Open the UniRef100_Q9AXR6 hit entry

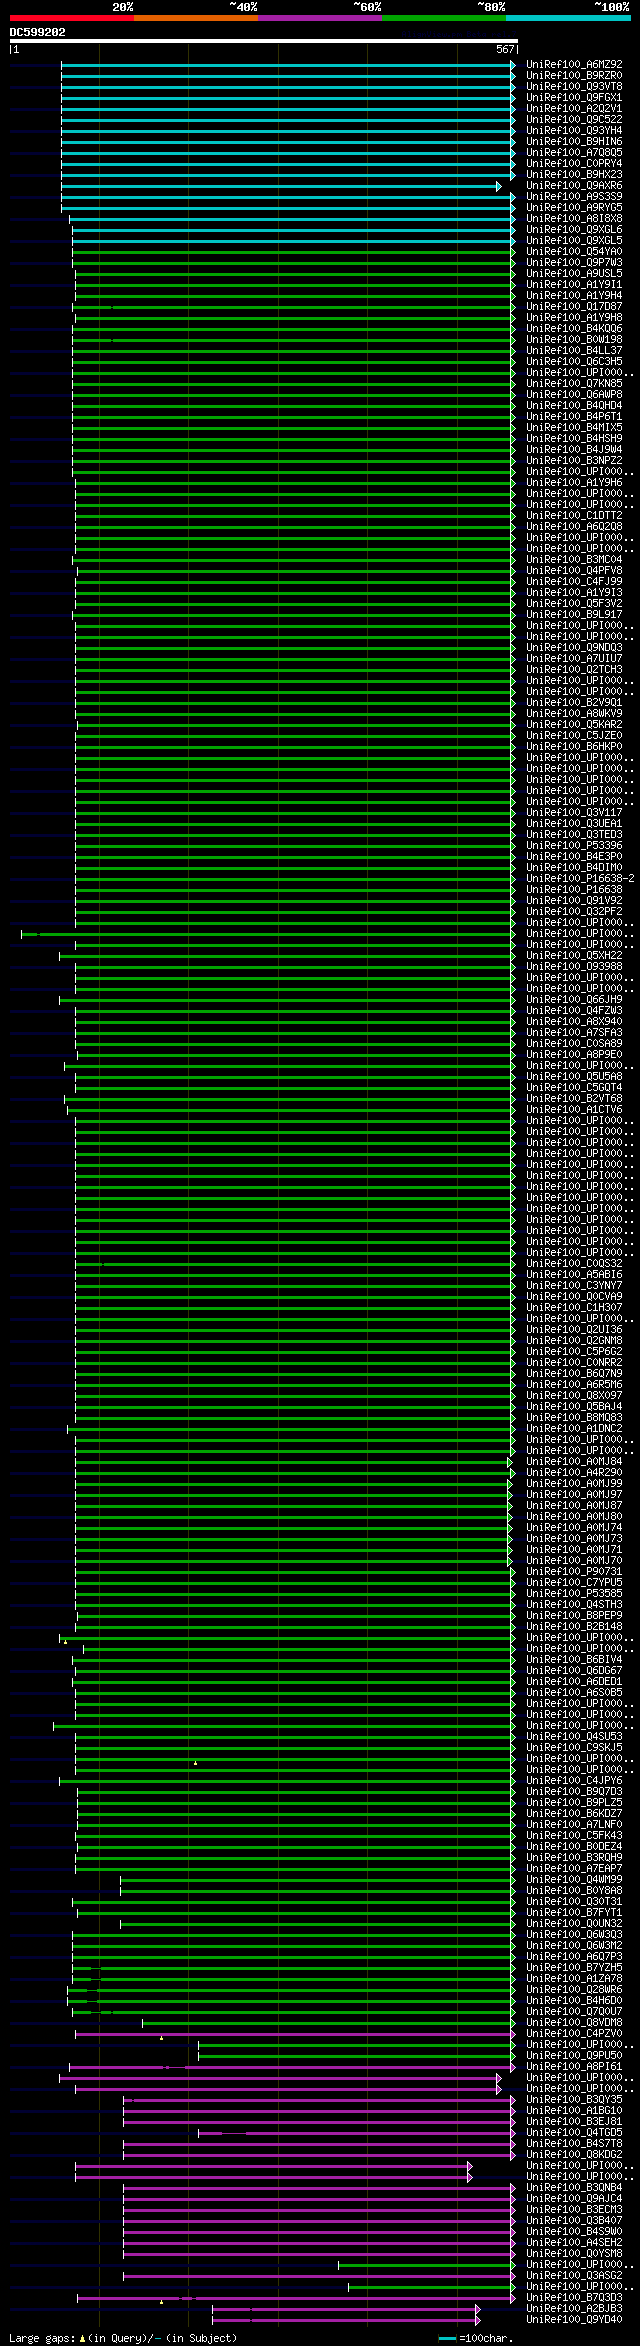pyautogui.click(x=574, y=186)
